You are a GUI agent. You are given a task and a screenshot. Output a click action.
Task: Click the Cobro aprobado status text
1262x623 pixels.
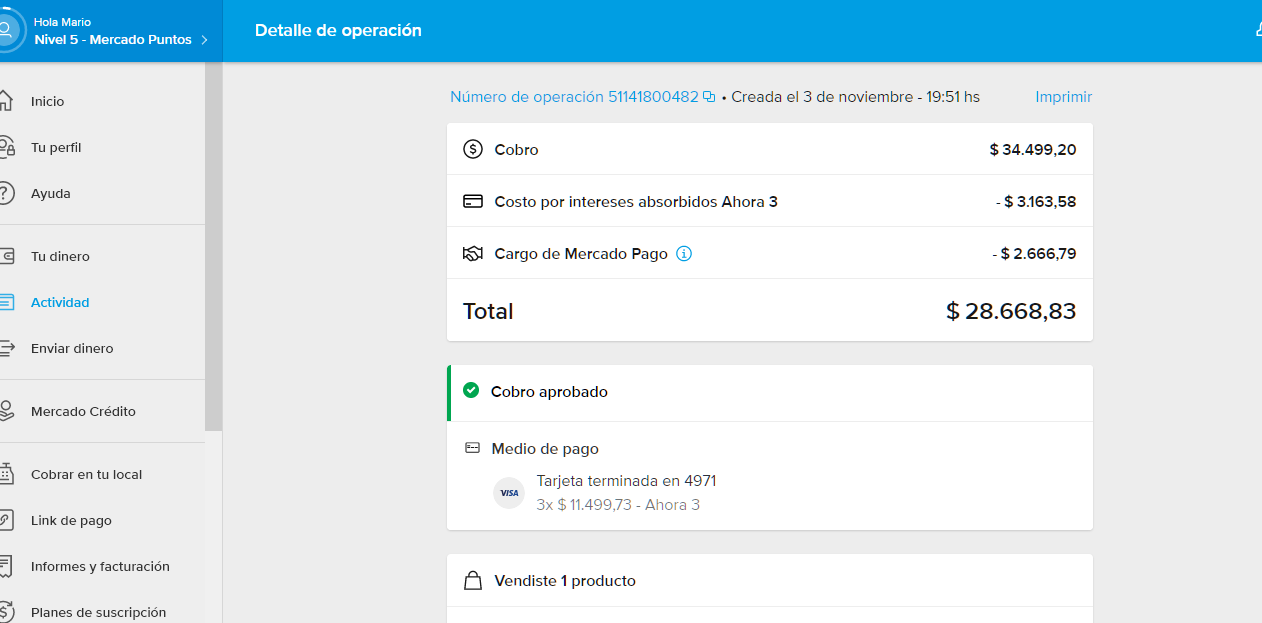tap(549, 392)
